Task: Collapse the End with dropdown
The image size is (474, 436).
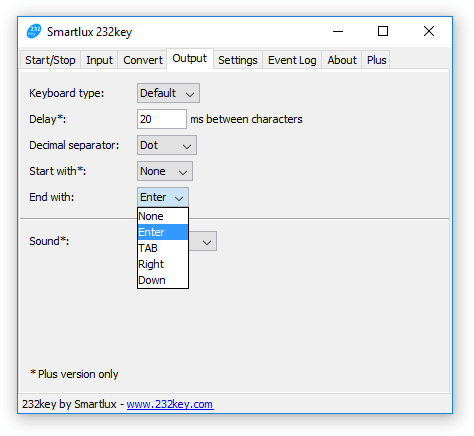Action: [163, 197]
